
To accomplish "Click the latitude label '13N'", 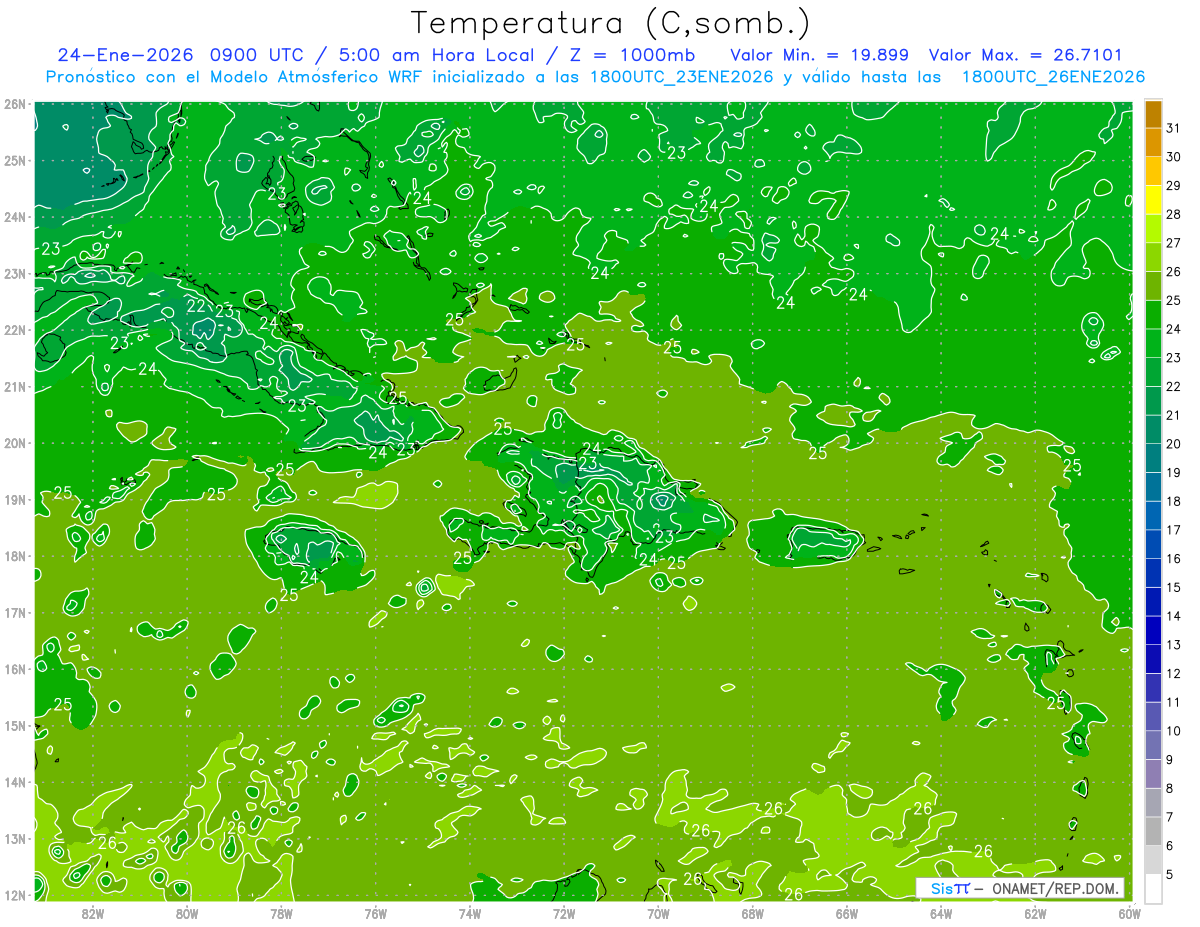I will 15,838.
